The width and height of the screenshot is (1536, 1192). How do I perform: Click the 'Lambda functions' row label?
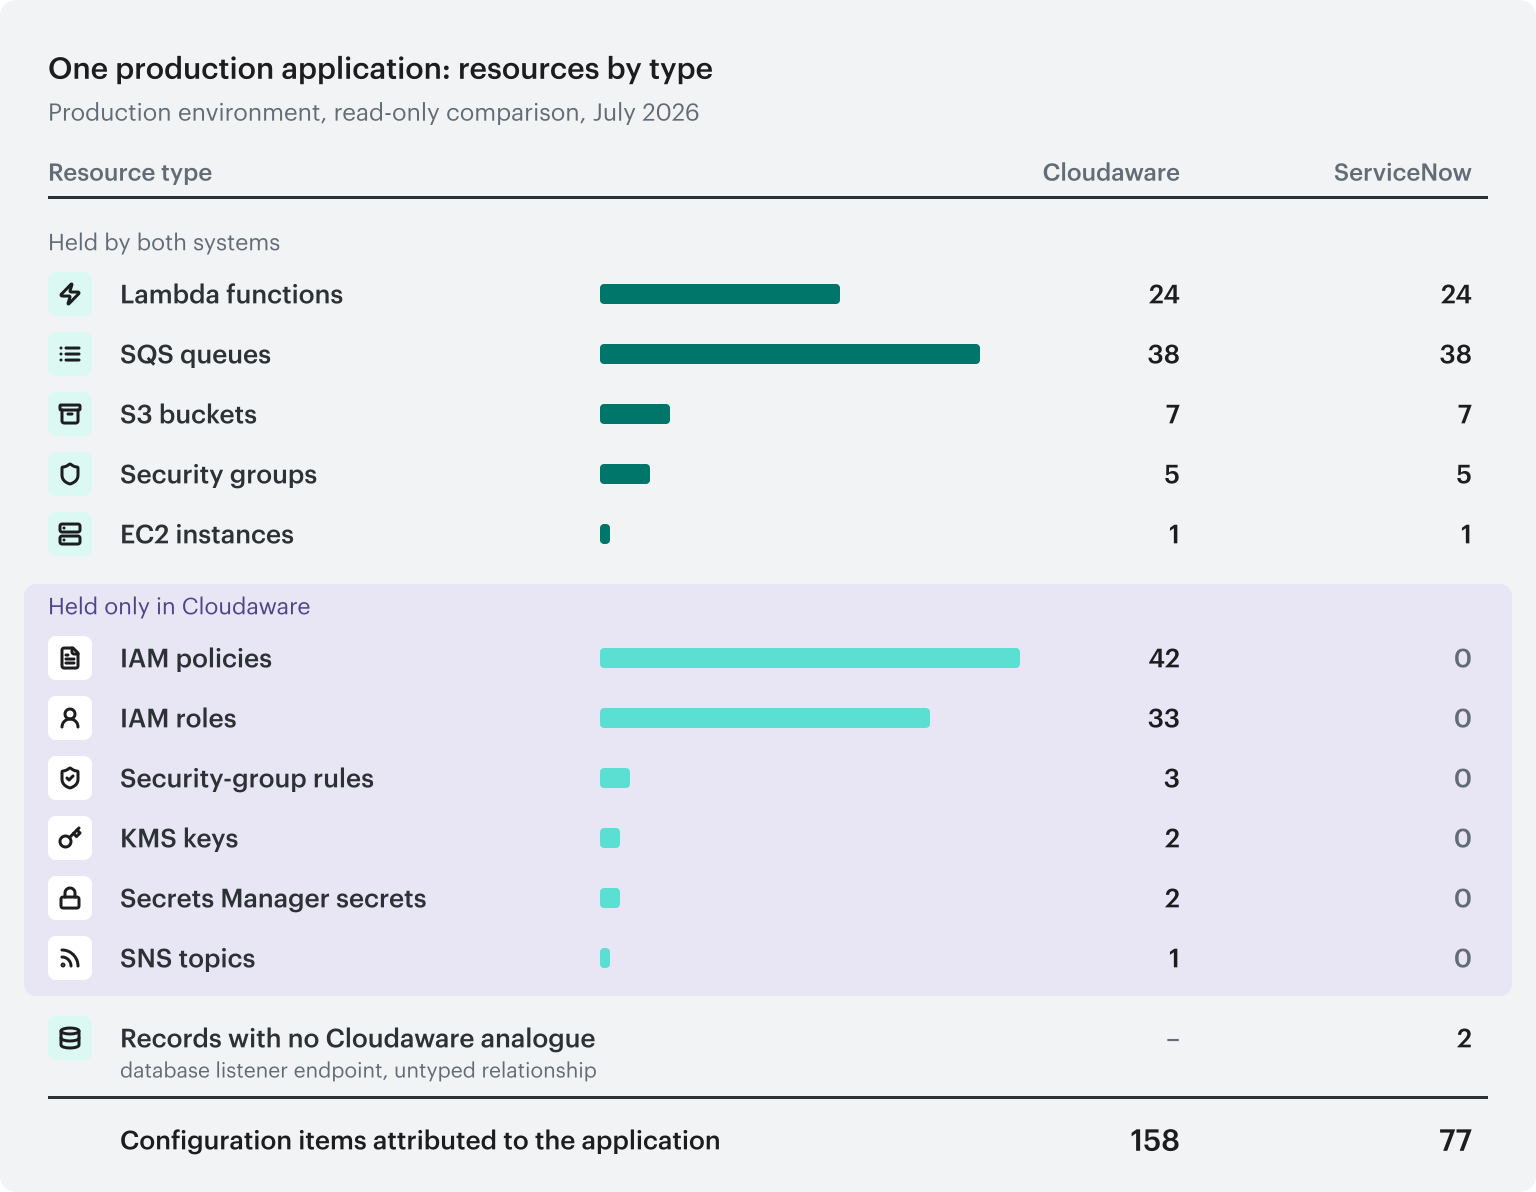[231, 294]
